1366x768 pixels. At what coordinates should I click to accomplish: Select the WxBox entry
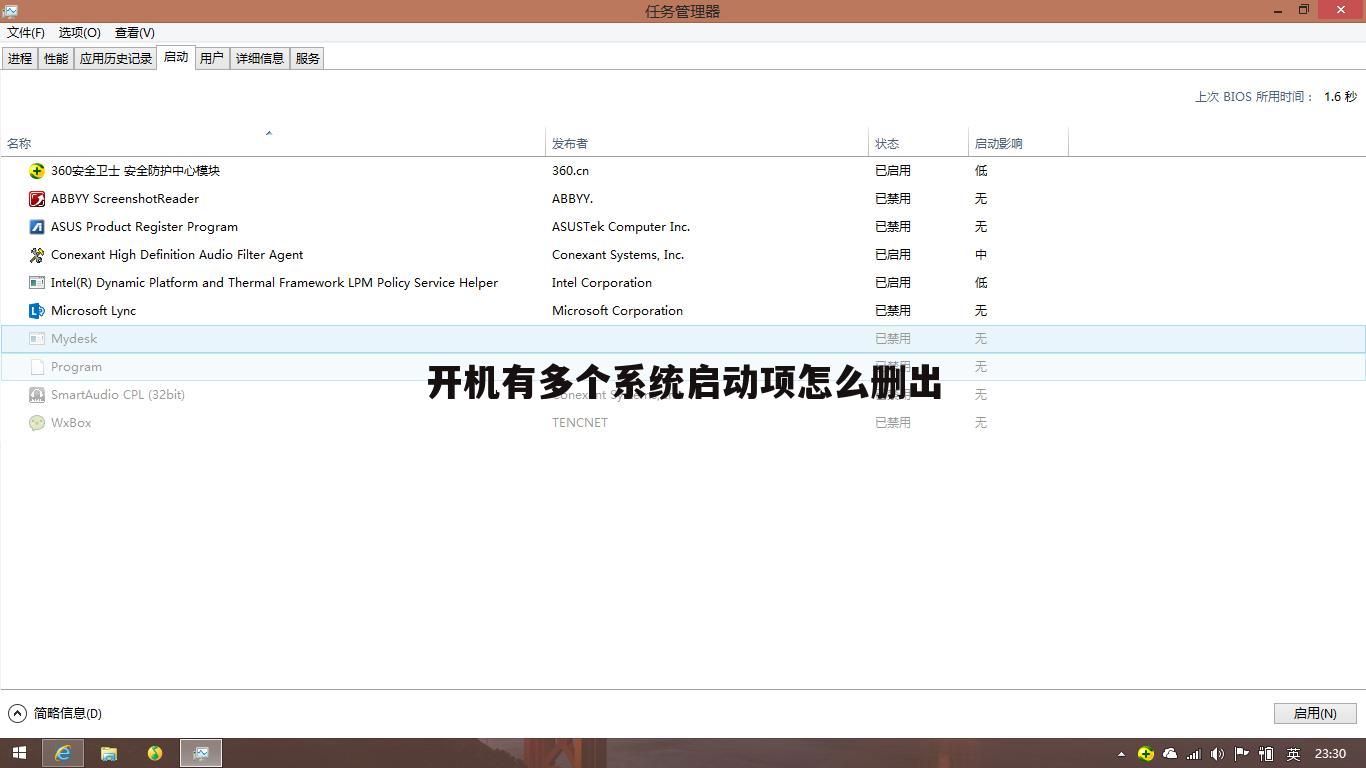[x=683, y=423]
